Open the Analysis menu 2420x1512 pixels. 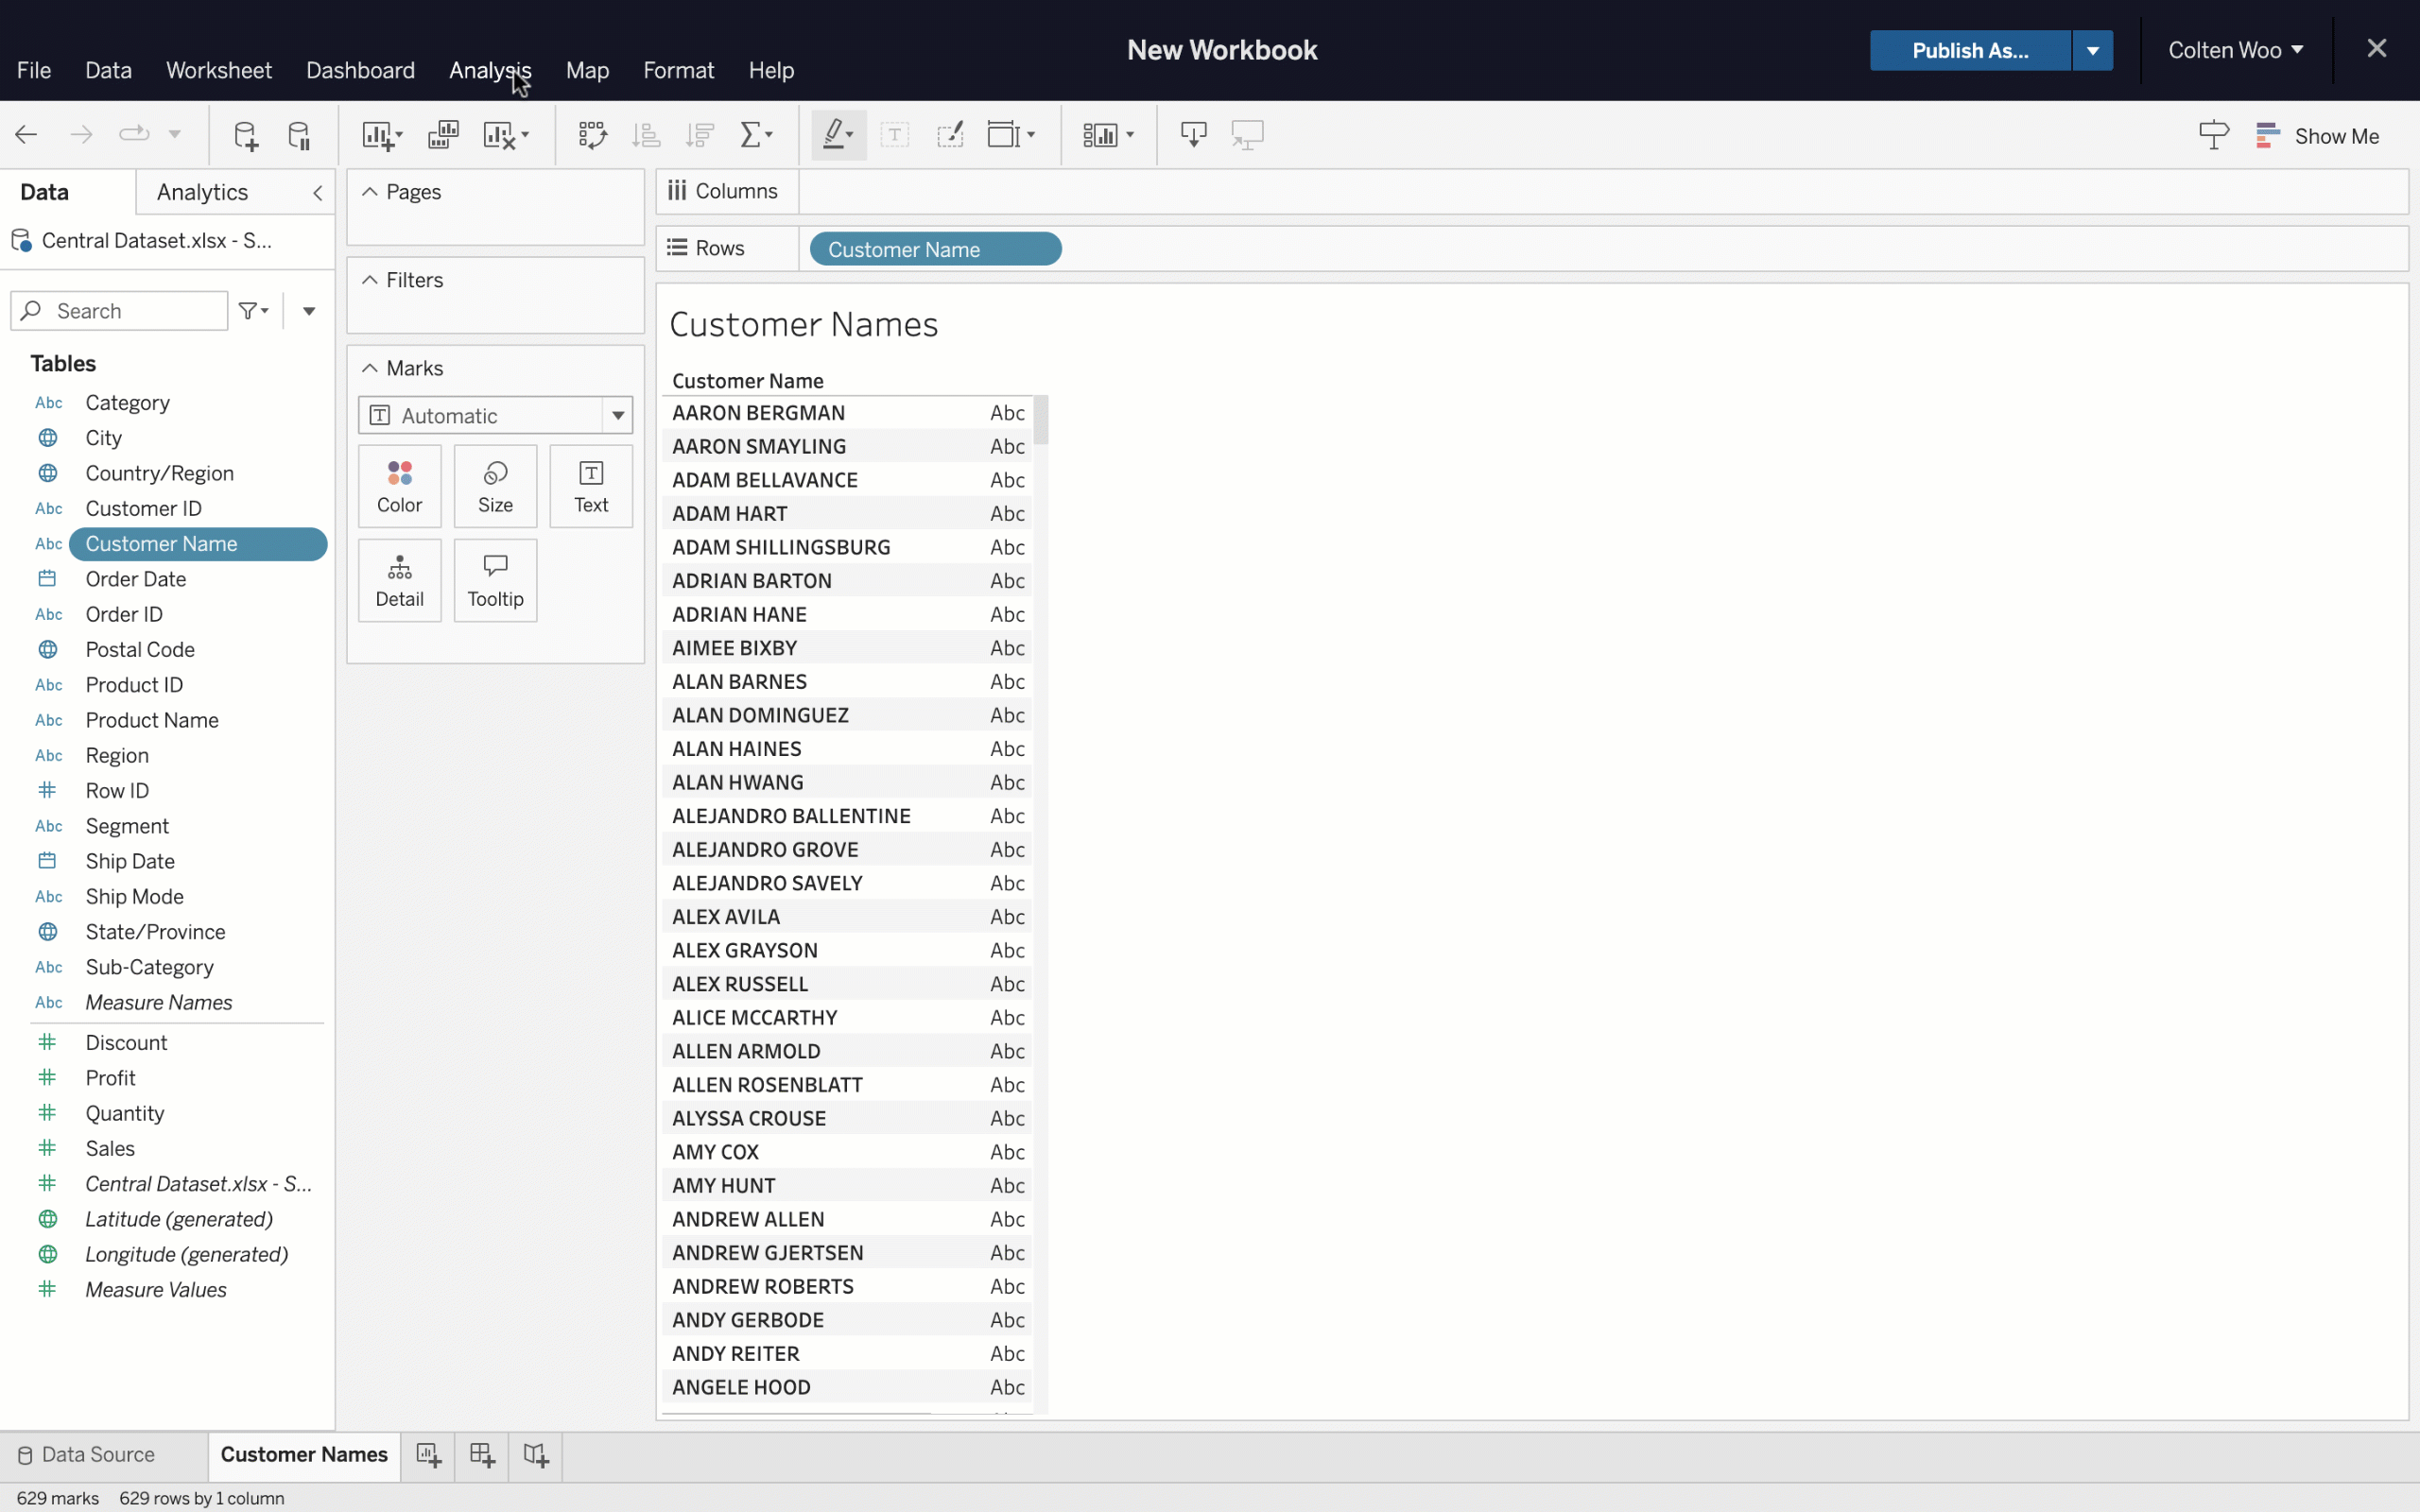[490, 70]
